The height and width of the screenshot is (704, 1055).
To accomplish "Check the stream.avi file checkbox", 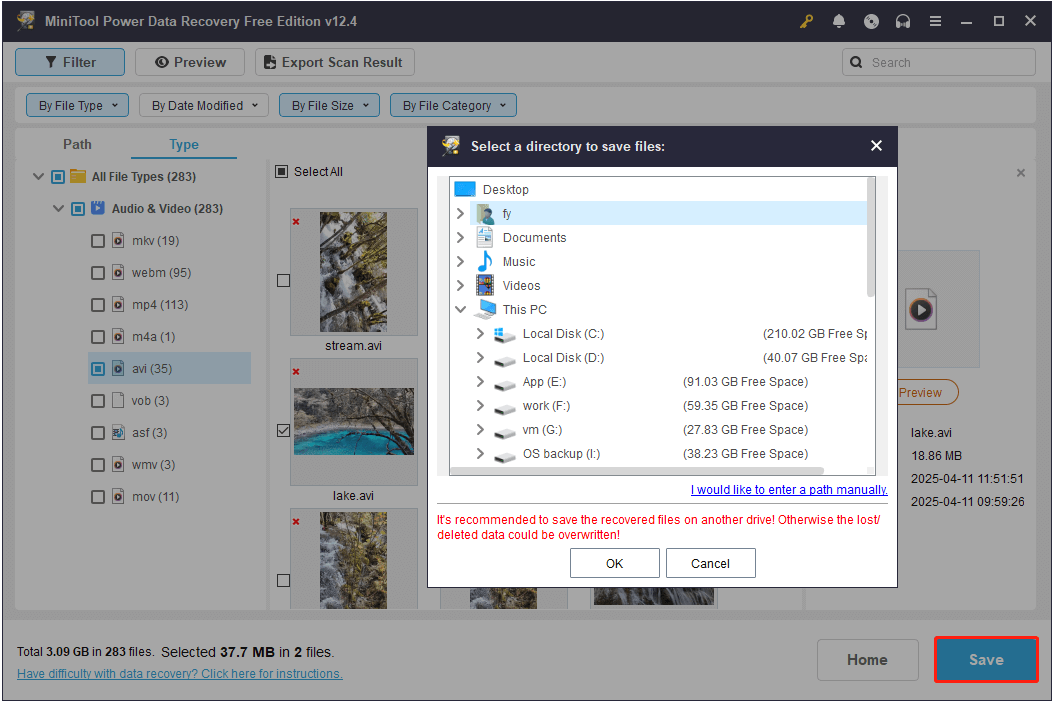I will point(283,281).
